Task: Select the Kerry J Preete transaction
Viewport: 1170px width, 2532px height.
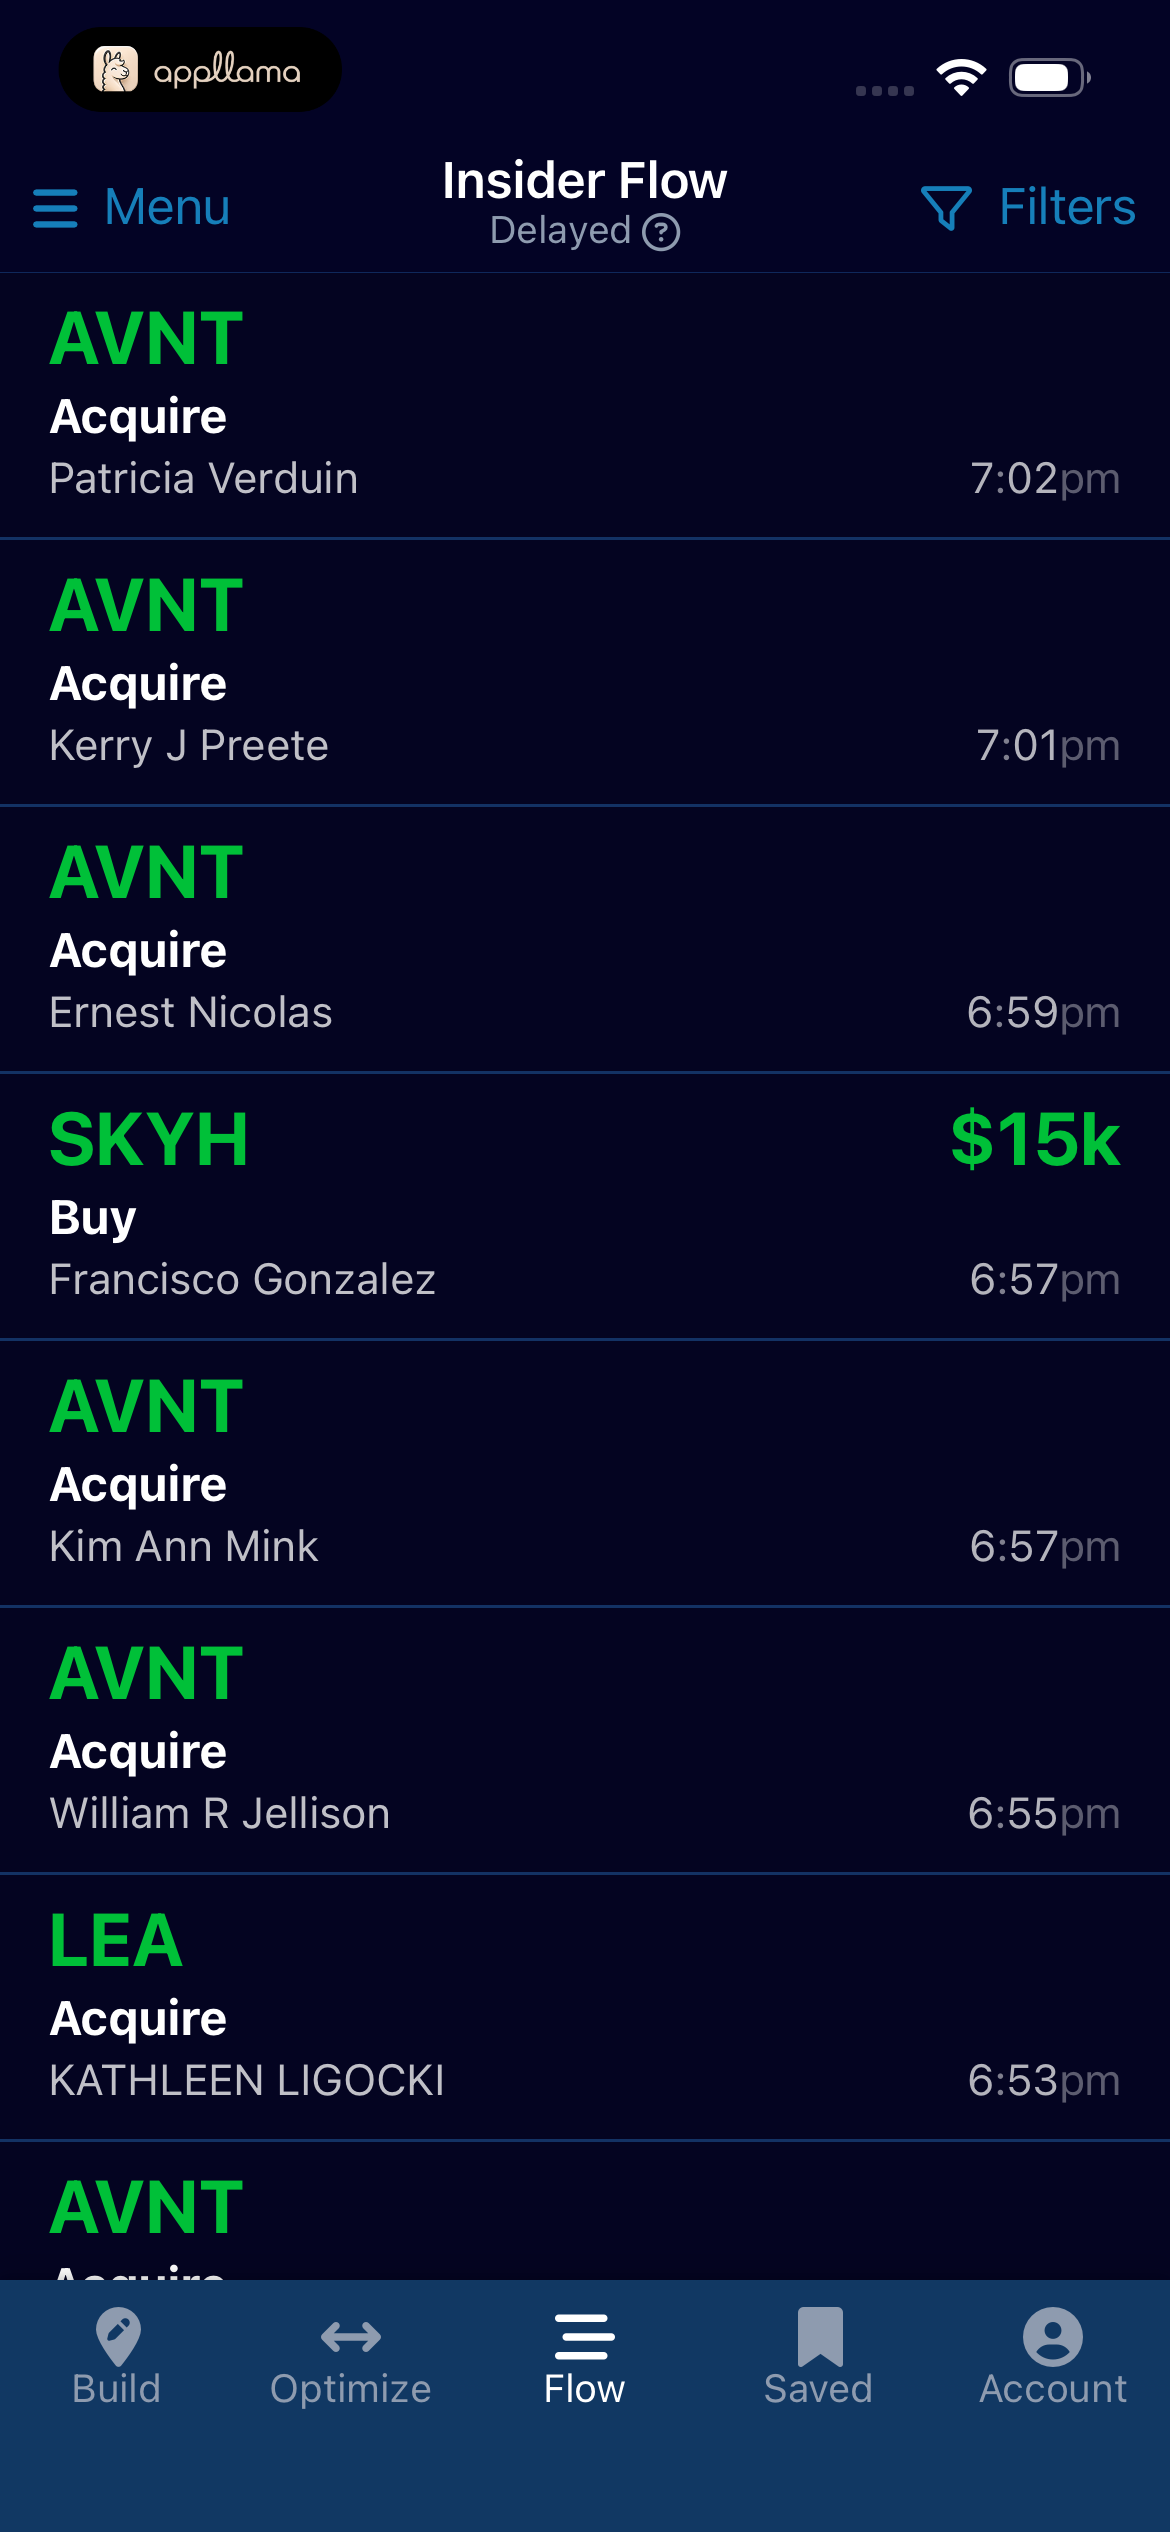Action: coord(585,673)
